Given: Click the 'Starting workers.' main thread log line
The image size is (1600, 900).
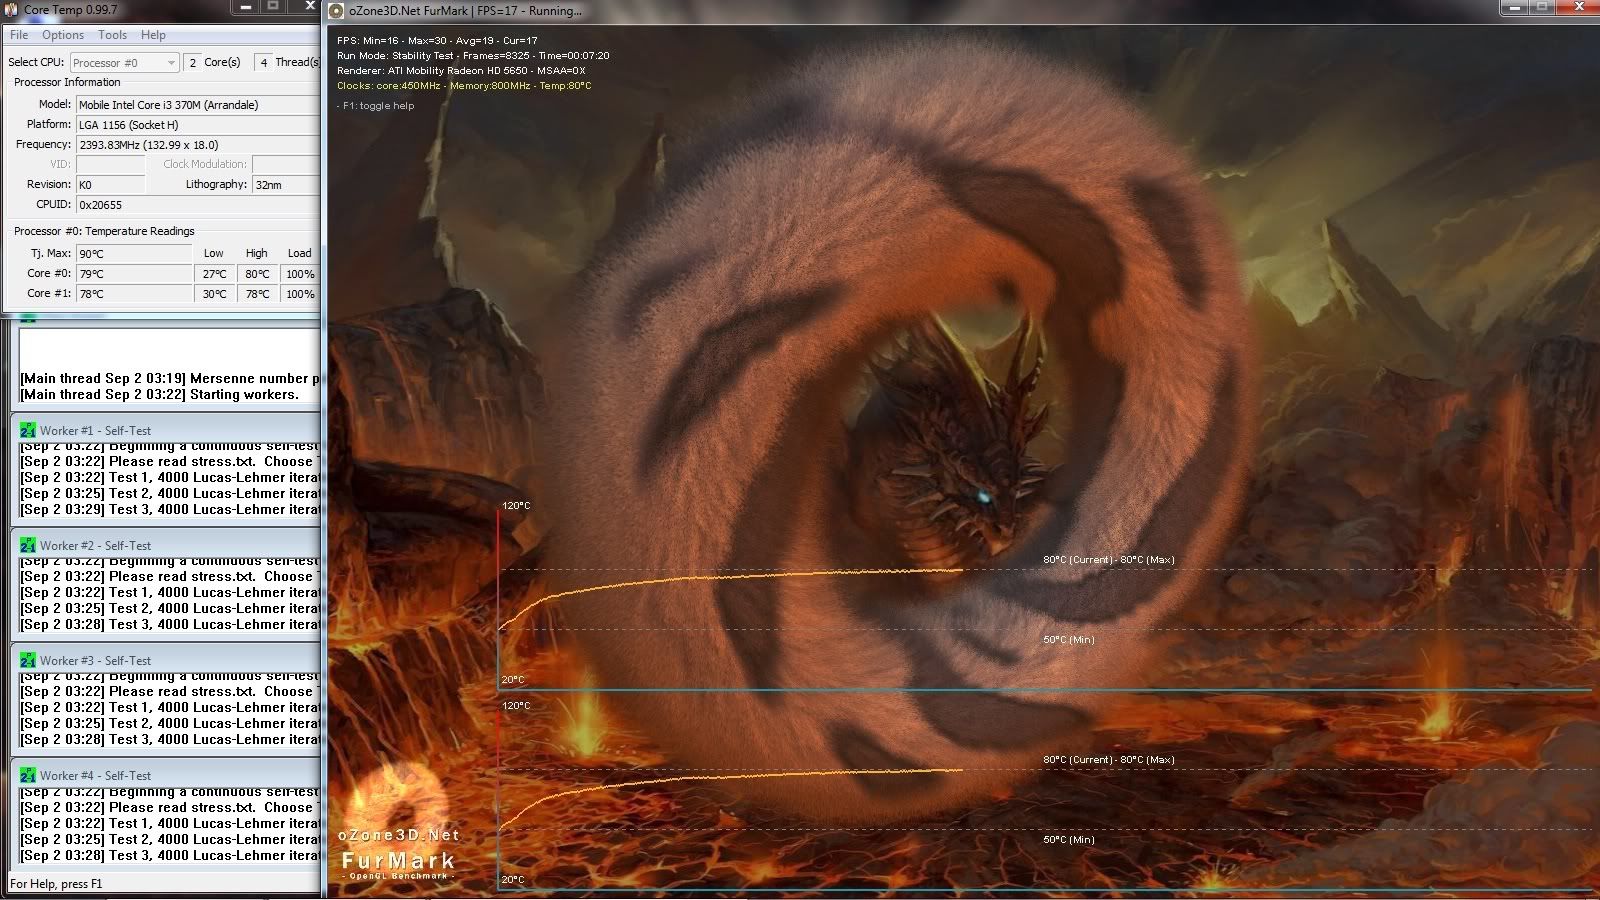Looking at the screenshot, I should point(160,395).
